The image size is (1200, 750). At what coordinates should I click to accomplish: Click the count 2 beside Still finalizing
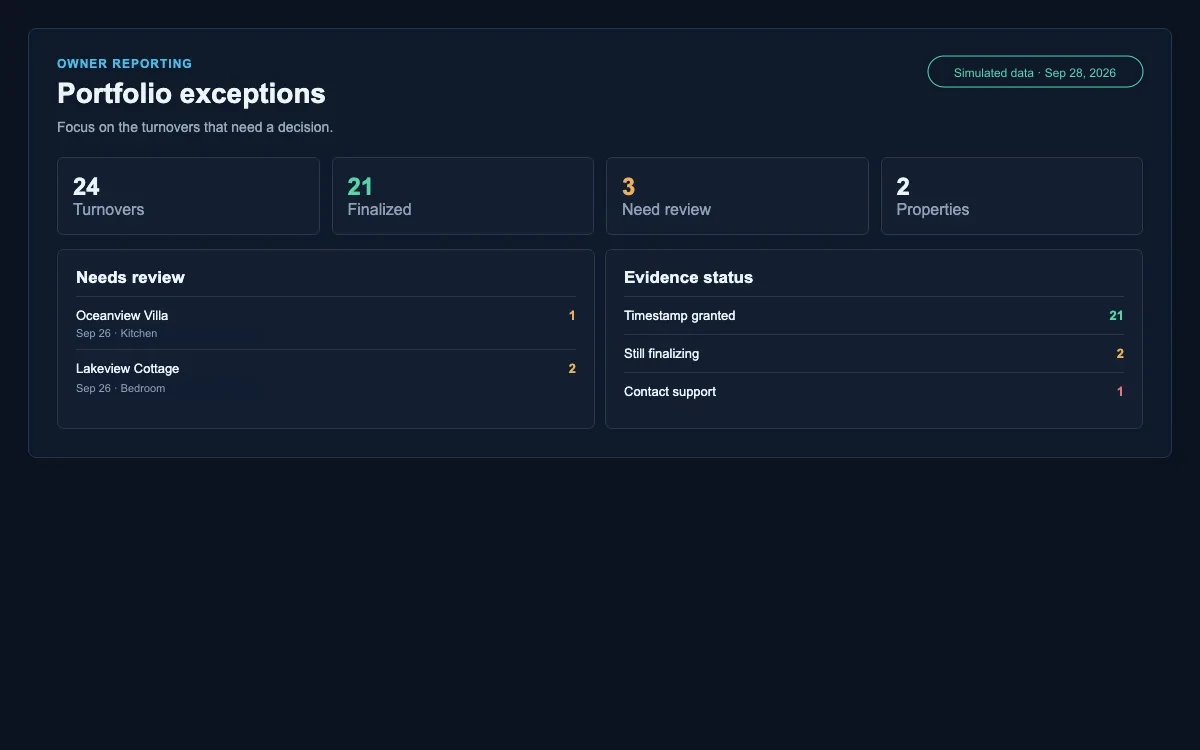pos(1120,354)
